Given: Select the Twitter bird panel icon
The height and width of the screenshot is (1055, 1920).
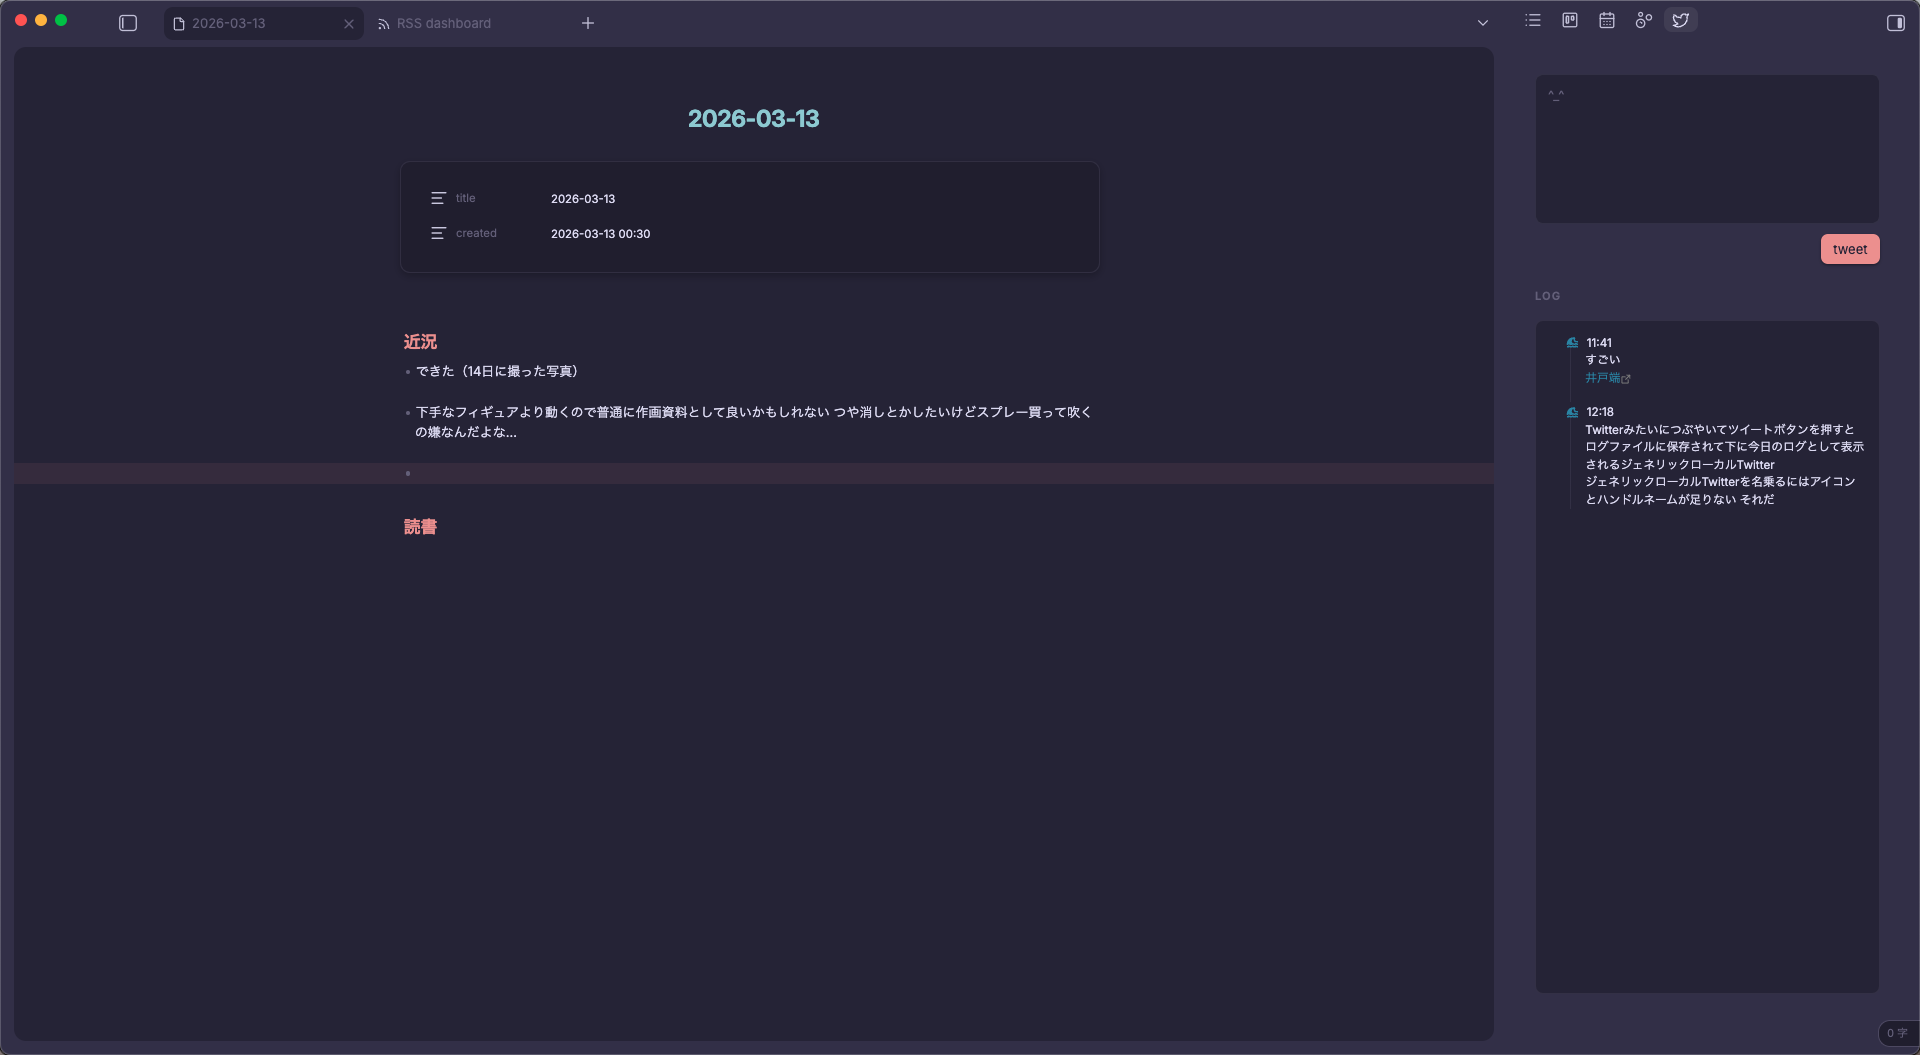Looking at the screenshot, I should 1681,21.
